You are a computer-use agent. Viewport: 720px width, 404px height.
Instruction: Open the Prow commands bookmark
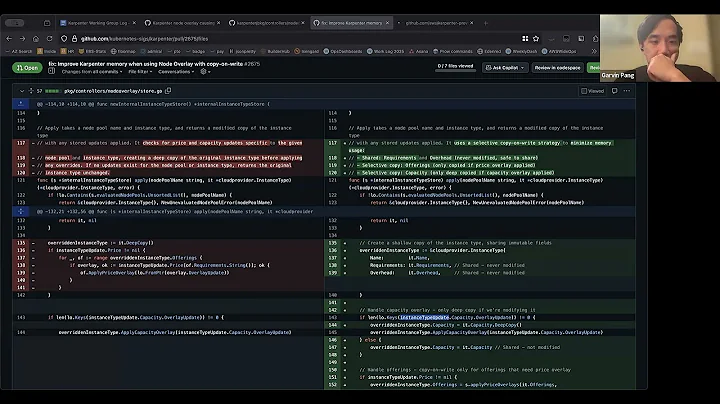pos(452,51)
